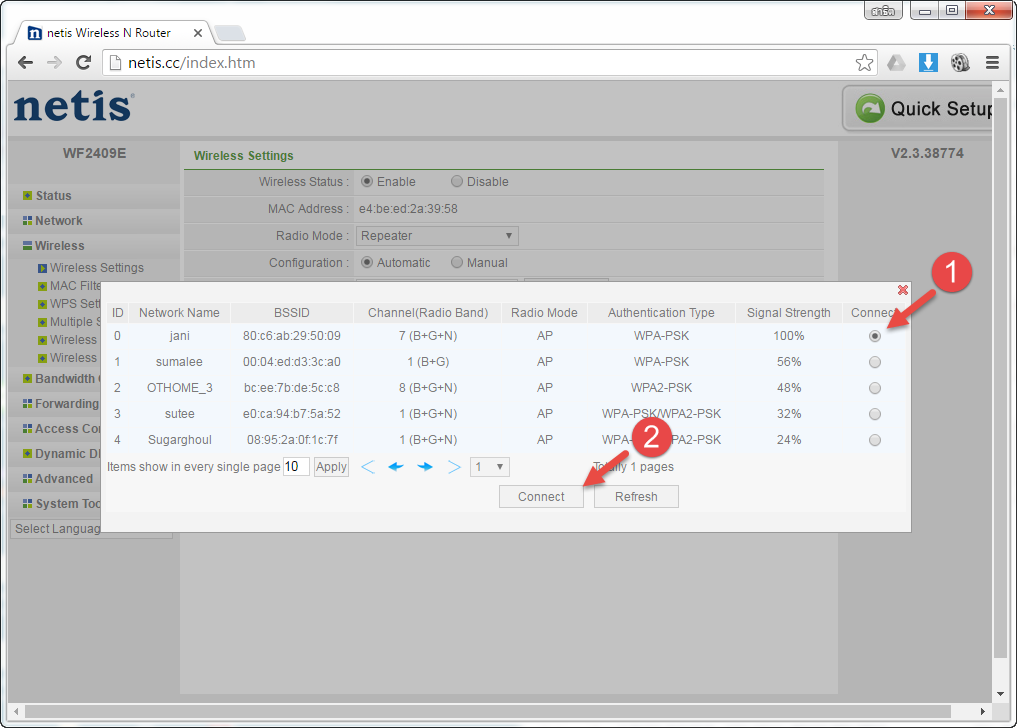The width and height of the screenshot is (1017, 728).
Task: Select the sutee network radio button
Action: (x=875, y=414)
